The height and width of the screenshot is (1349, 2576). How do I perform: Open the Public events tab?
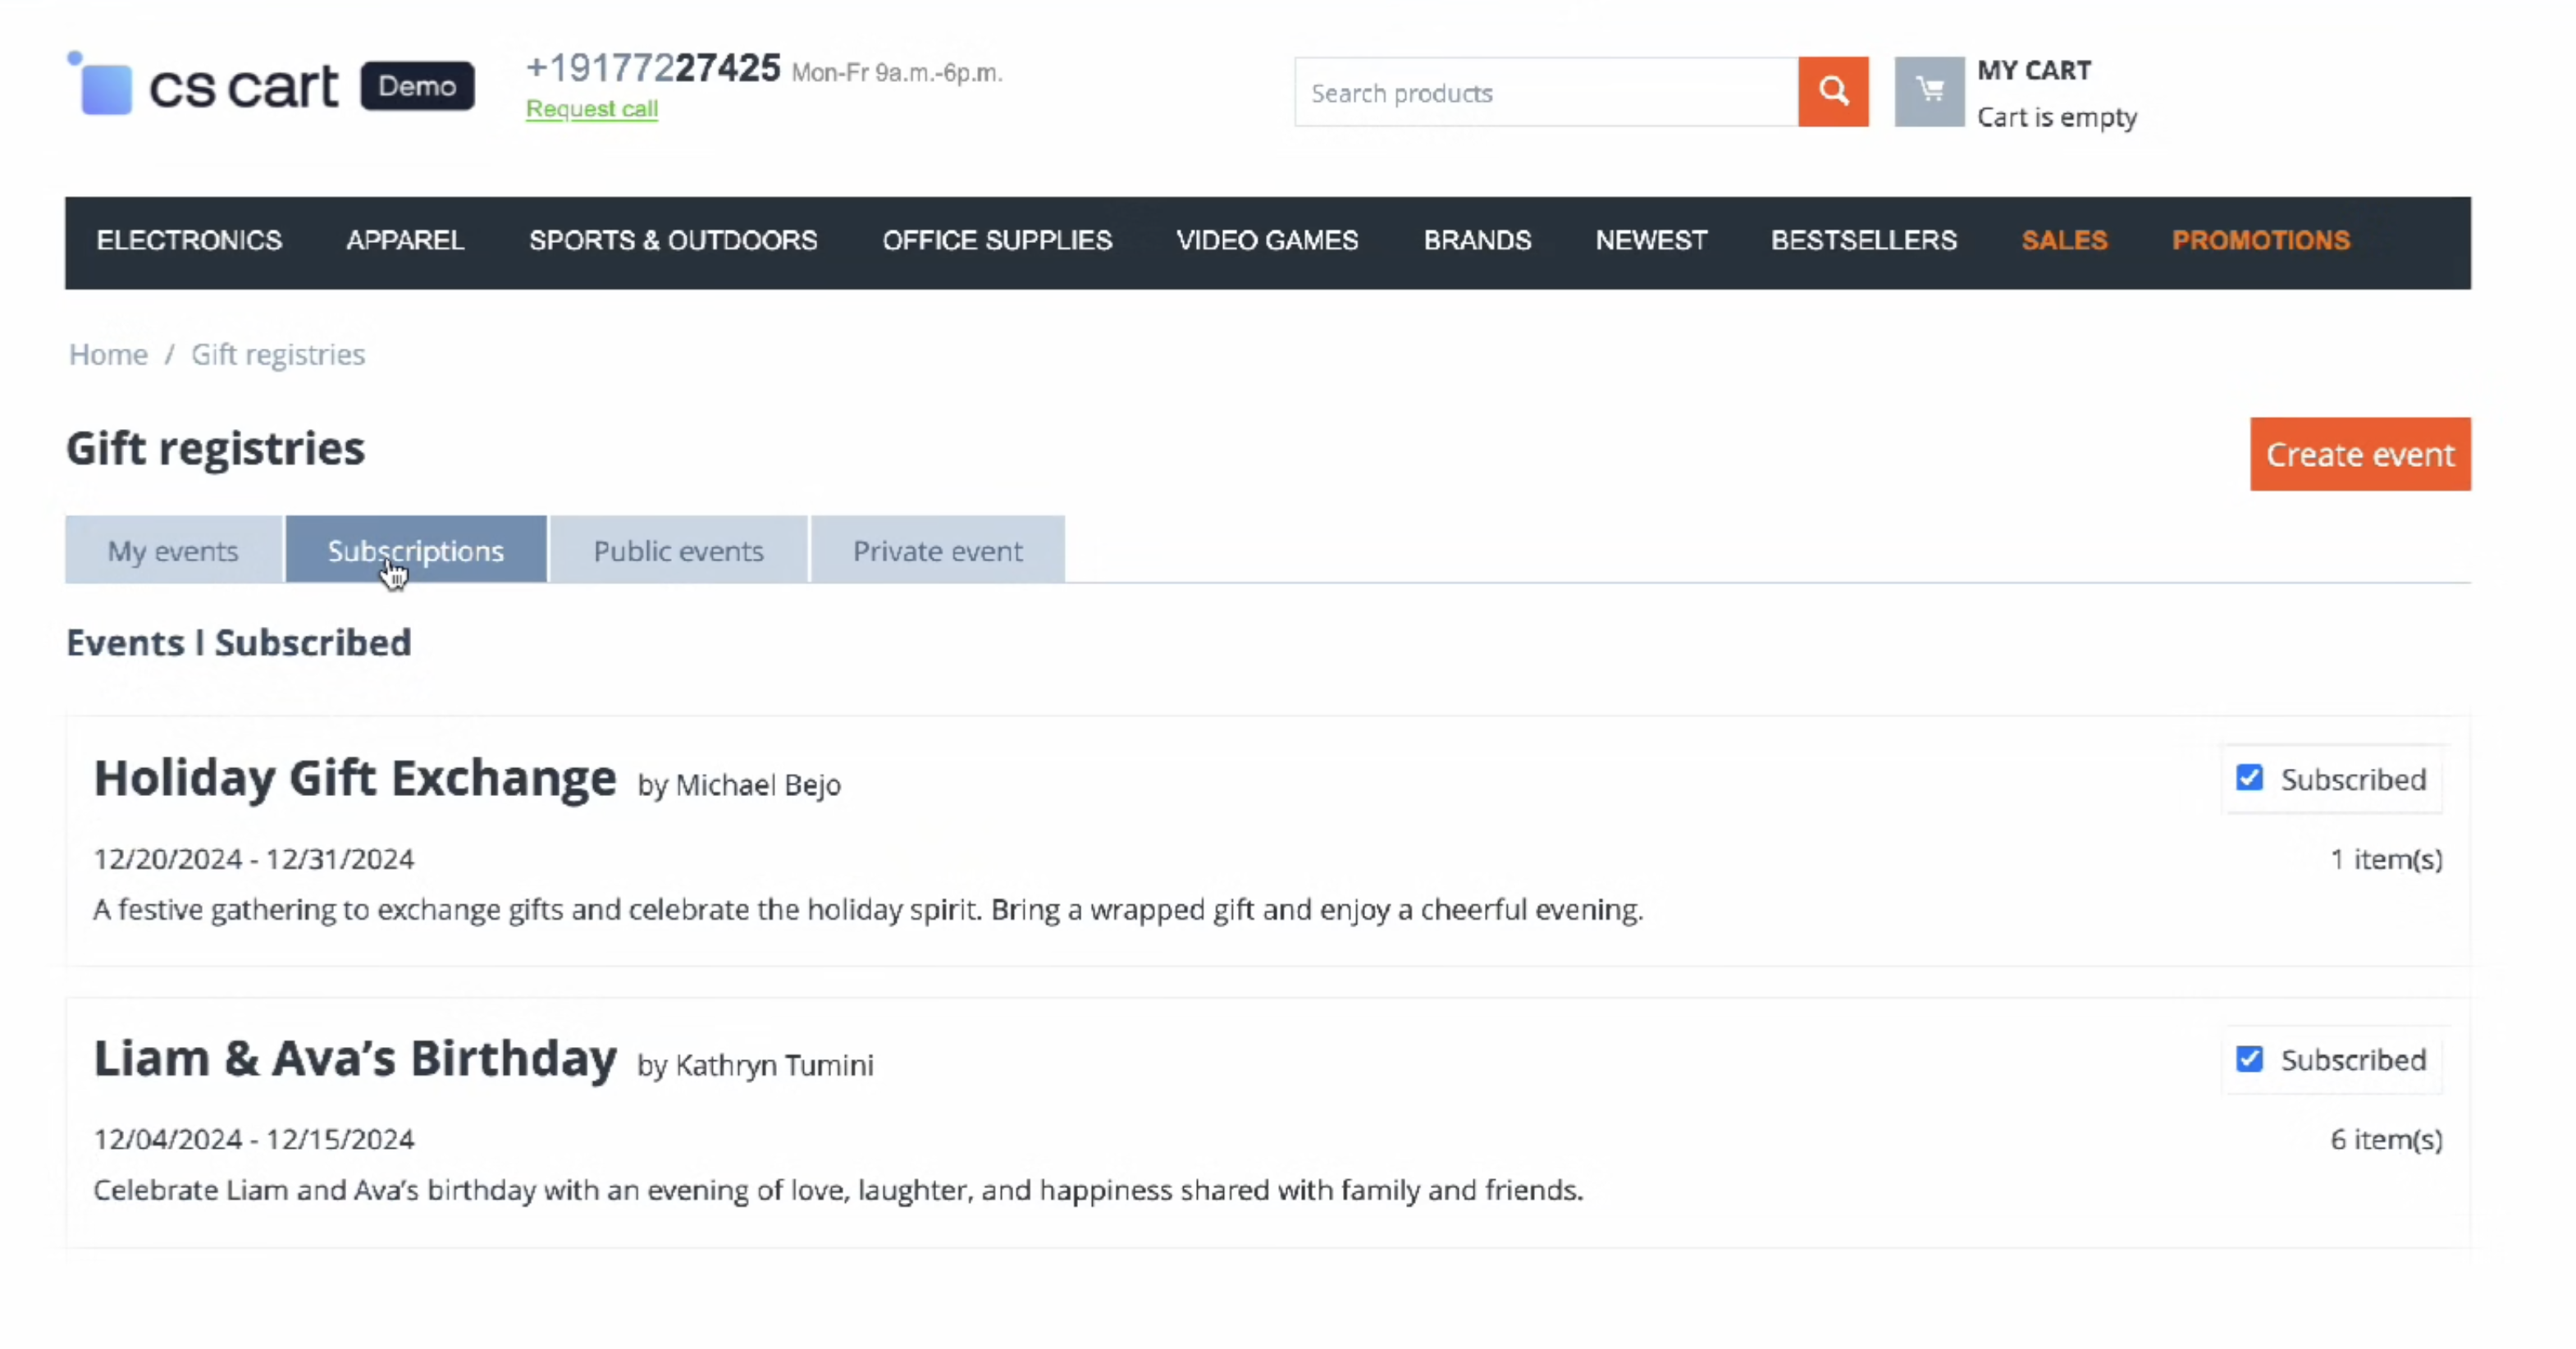click(x=678, y=550)
